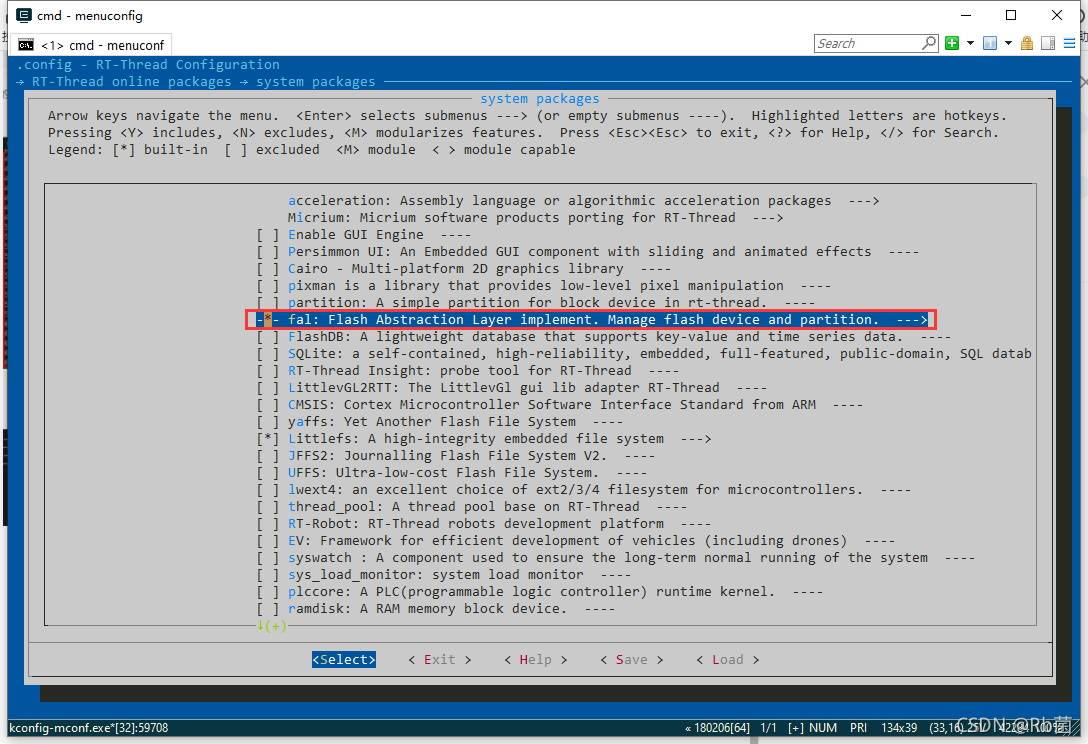Open the Littlefs submenu arrow
The height and width of the screenshot is (744, 1088).
(696, 439)
